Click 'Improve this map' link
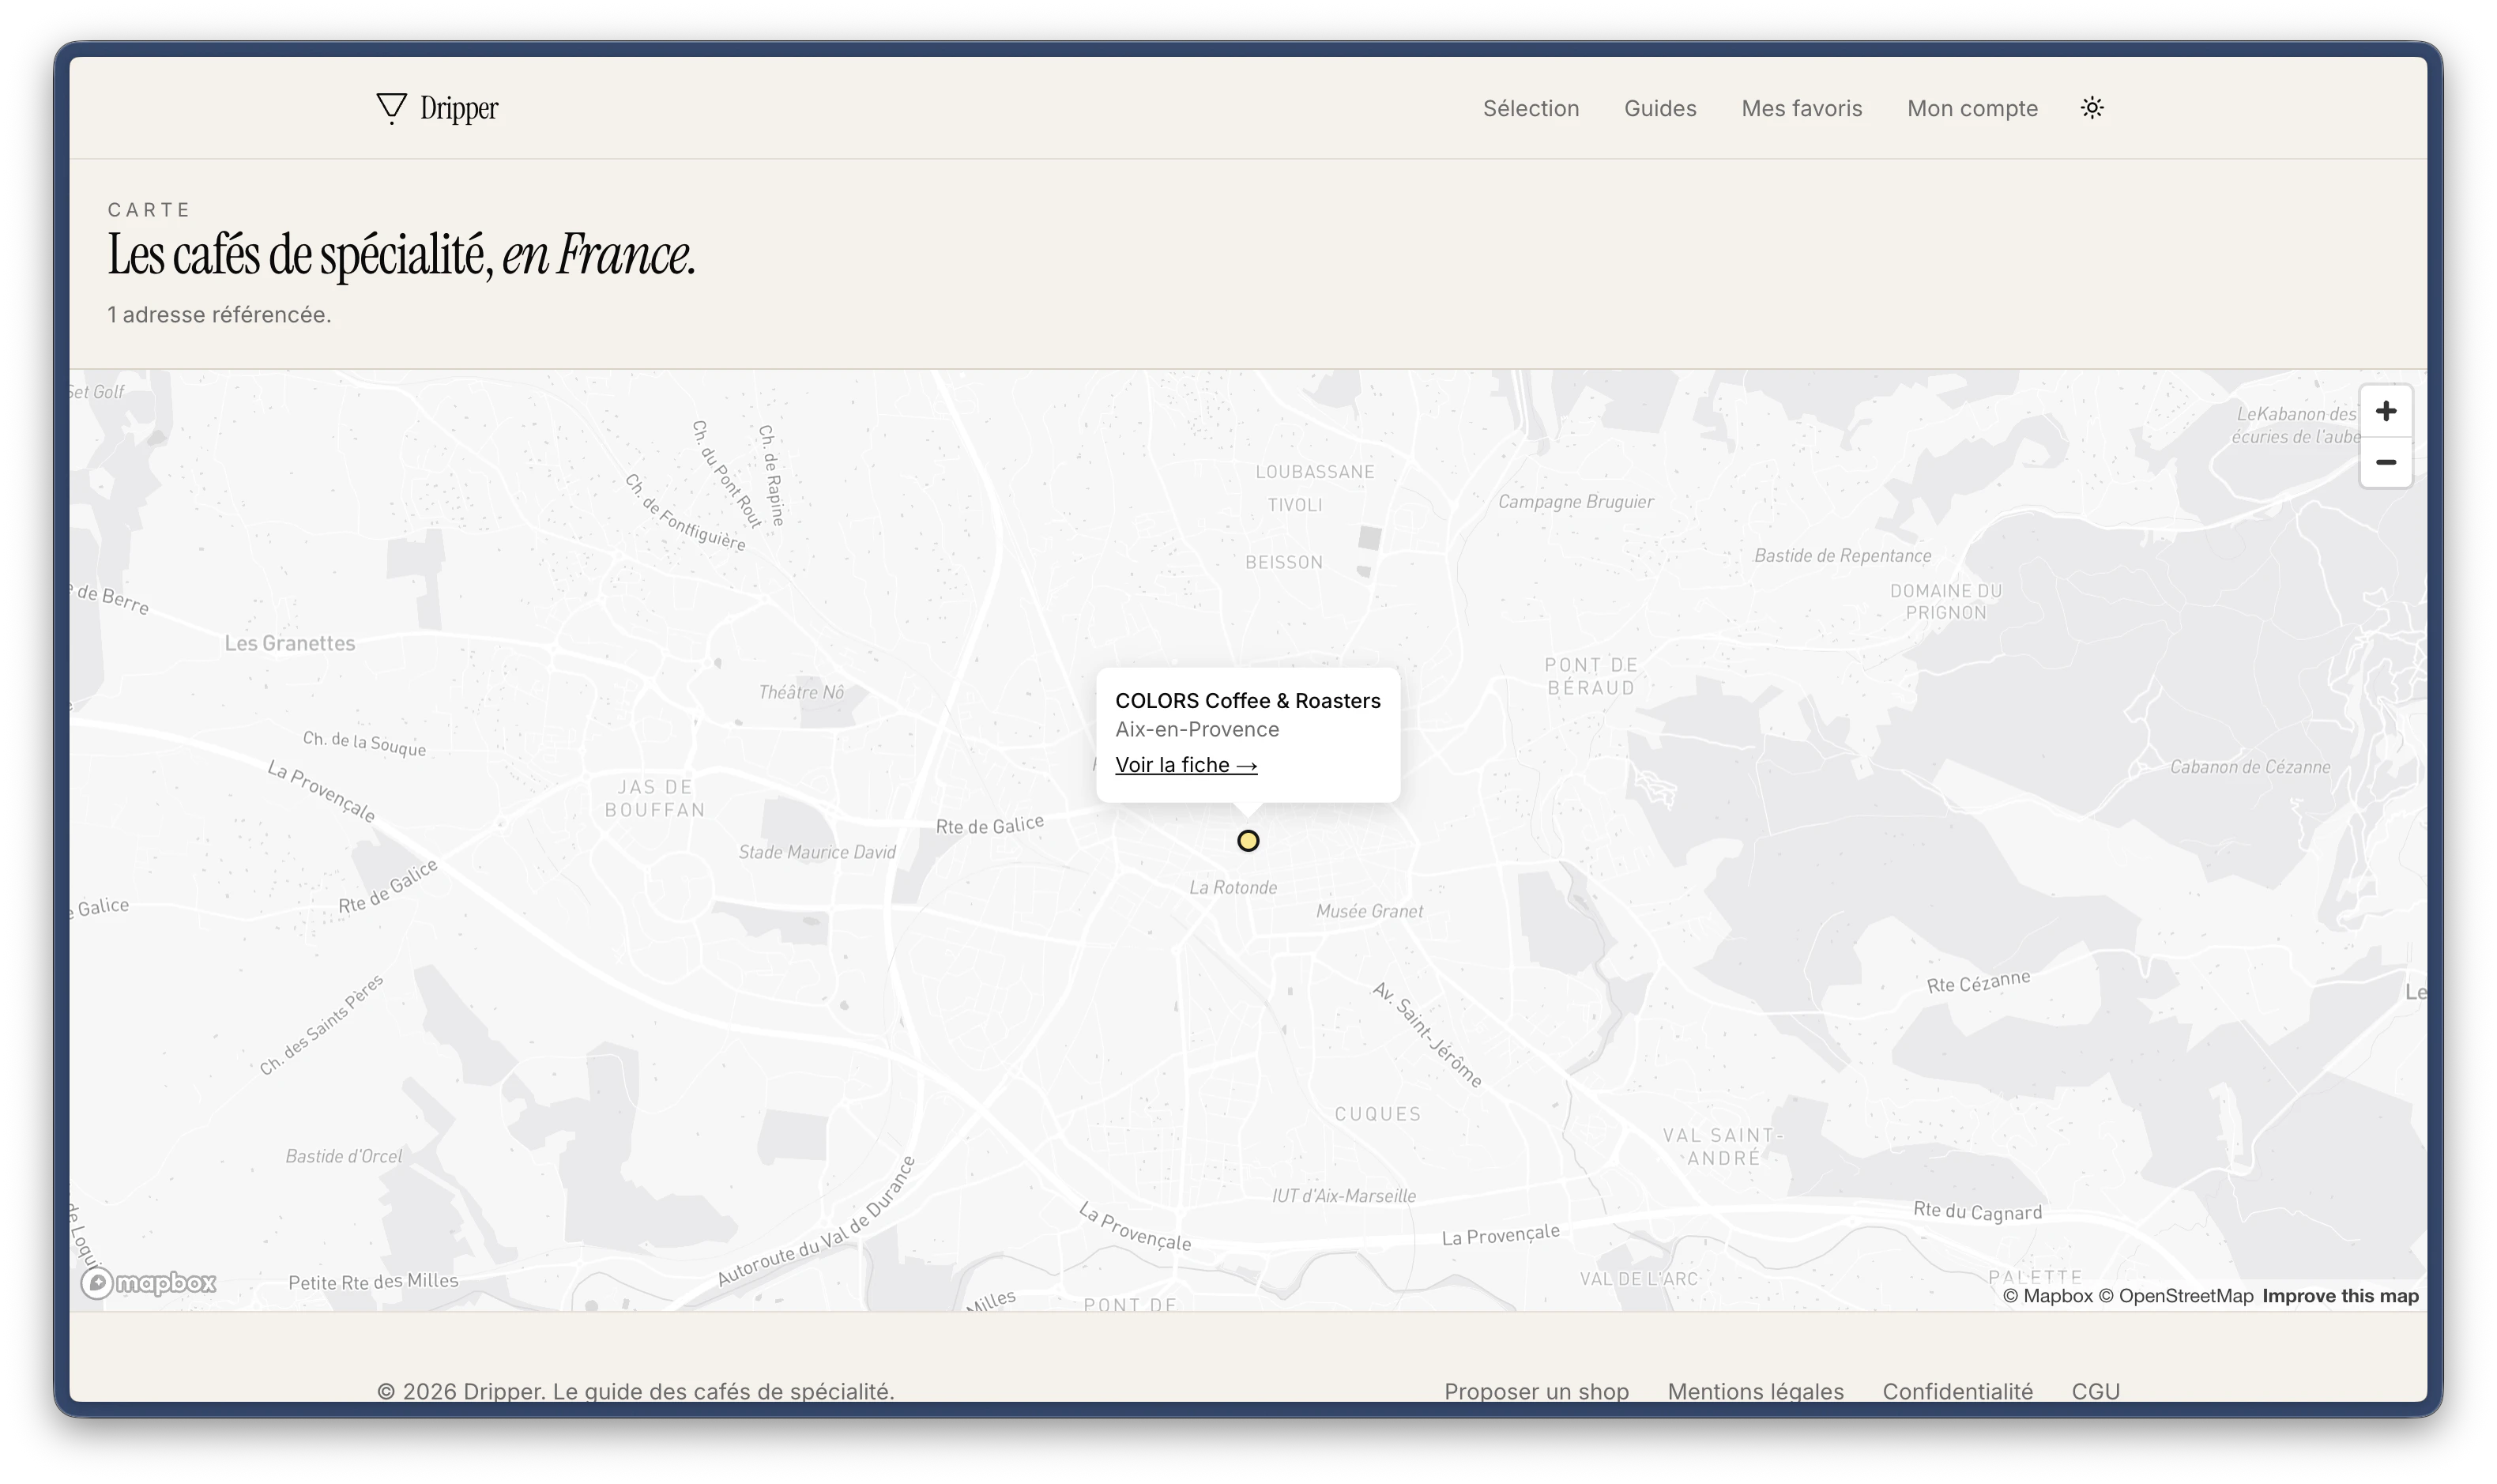 pyautogui.click(x=2340, y=1296)
